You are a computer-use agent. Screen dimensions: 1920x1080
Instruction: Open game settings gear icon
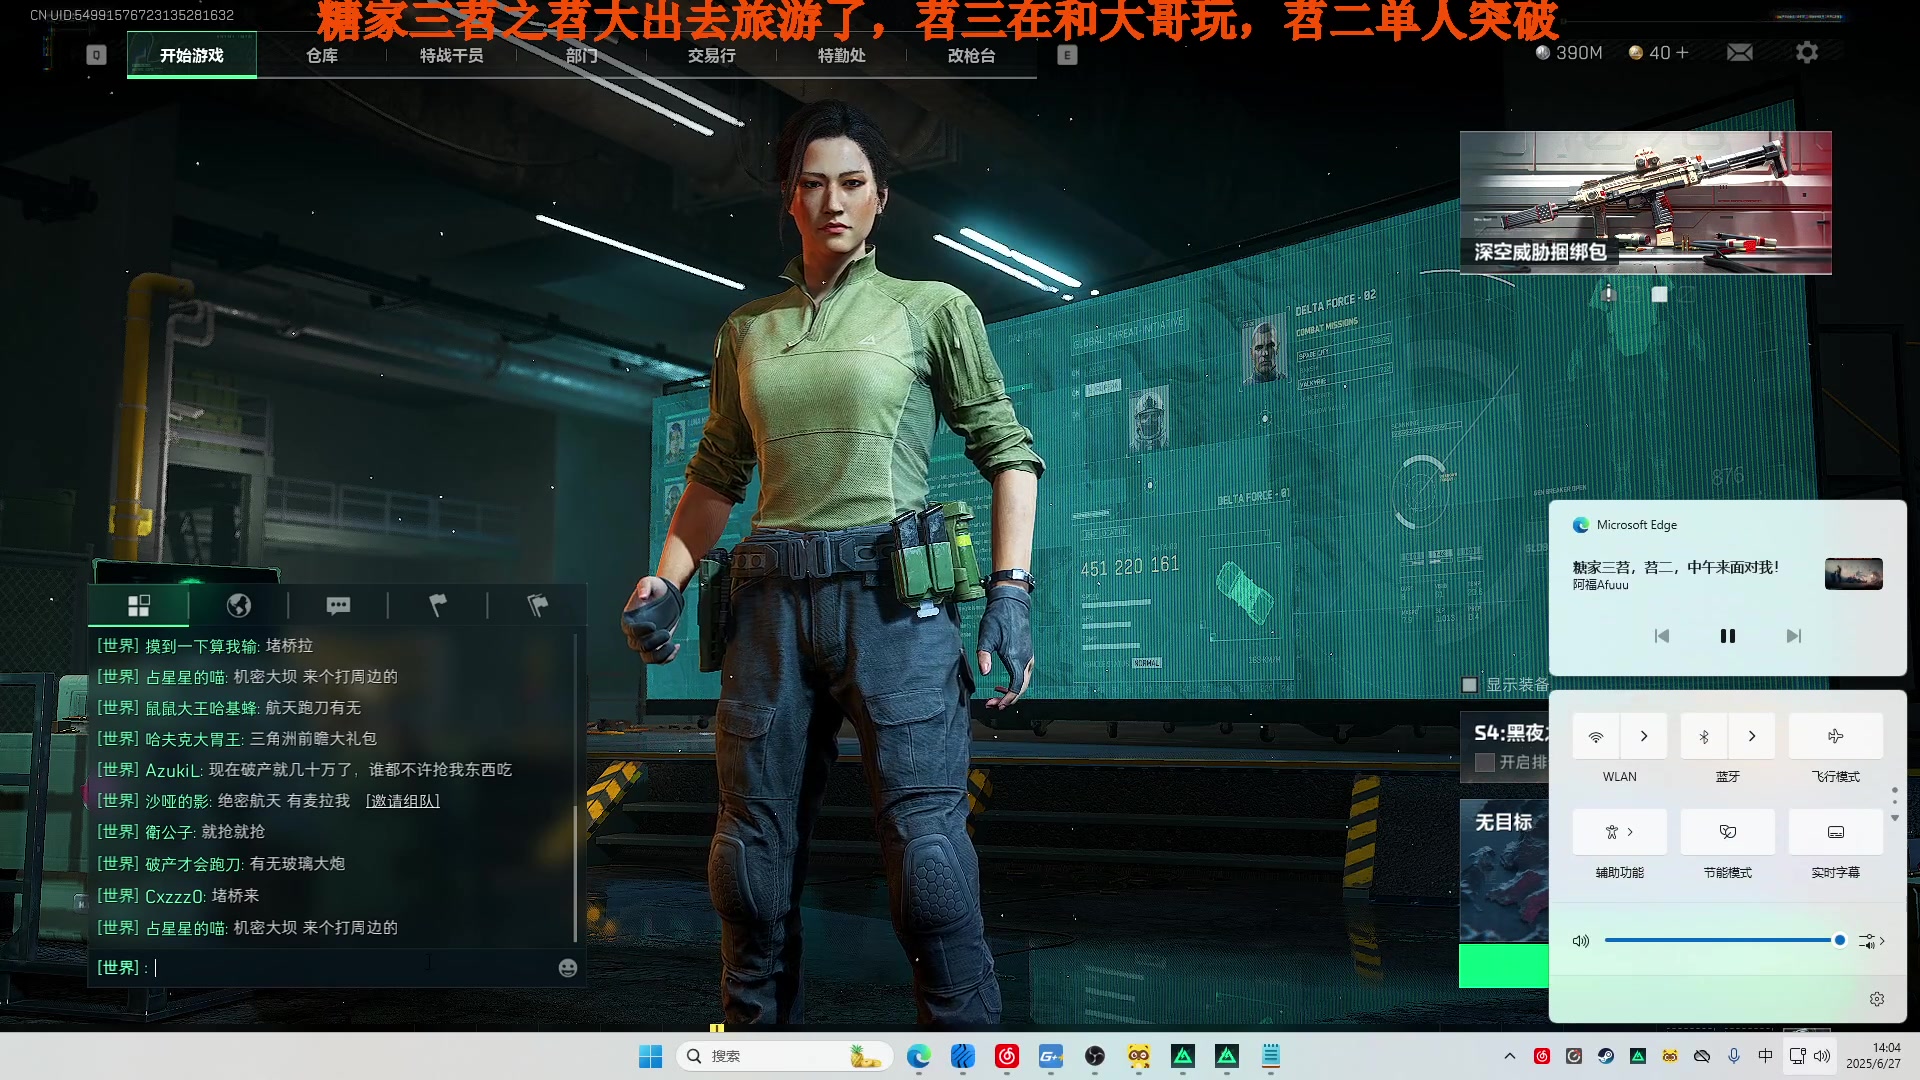(x=1806, y=52)
